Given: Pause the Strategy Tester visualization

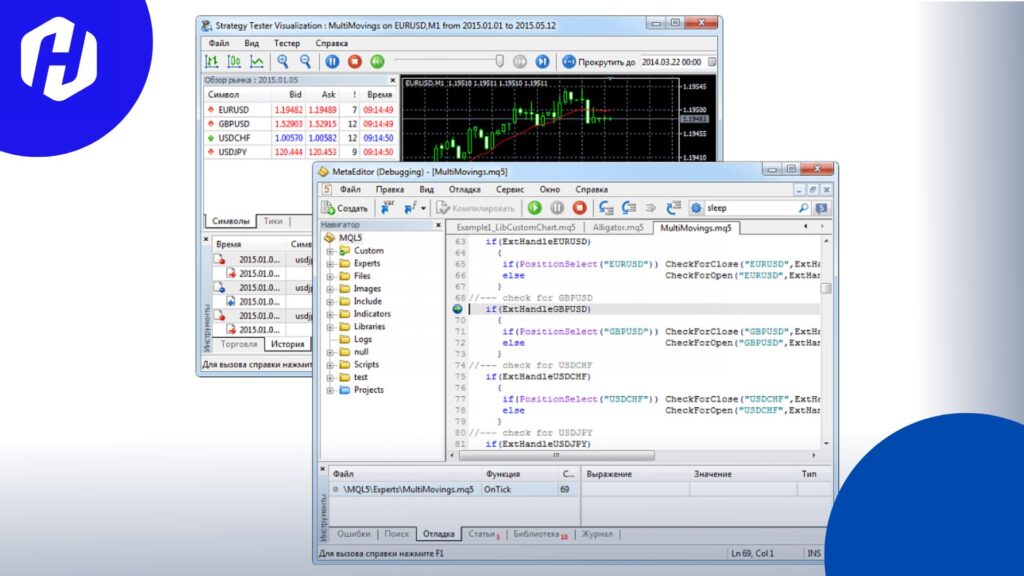Looking at the screenshot, I should point(332,61).
